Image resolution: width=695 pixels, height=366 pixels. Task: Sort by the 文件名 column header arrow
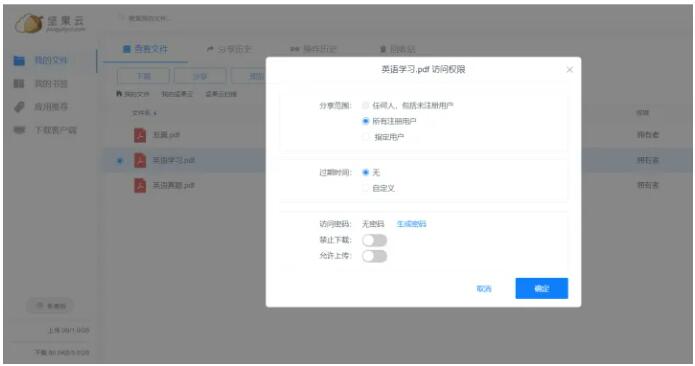coord(156,113)
